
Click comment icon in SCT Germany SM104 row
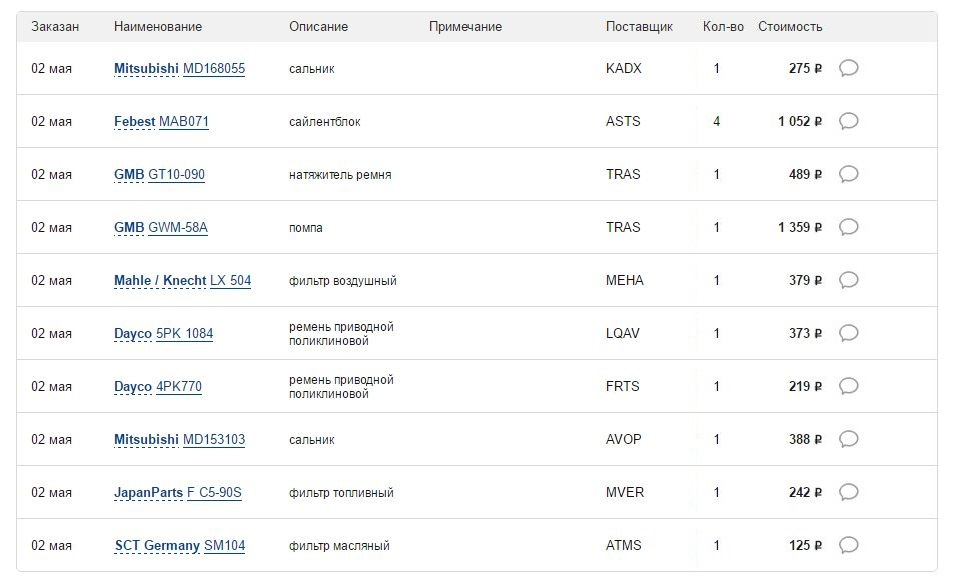coord(849,545)
